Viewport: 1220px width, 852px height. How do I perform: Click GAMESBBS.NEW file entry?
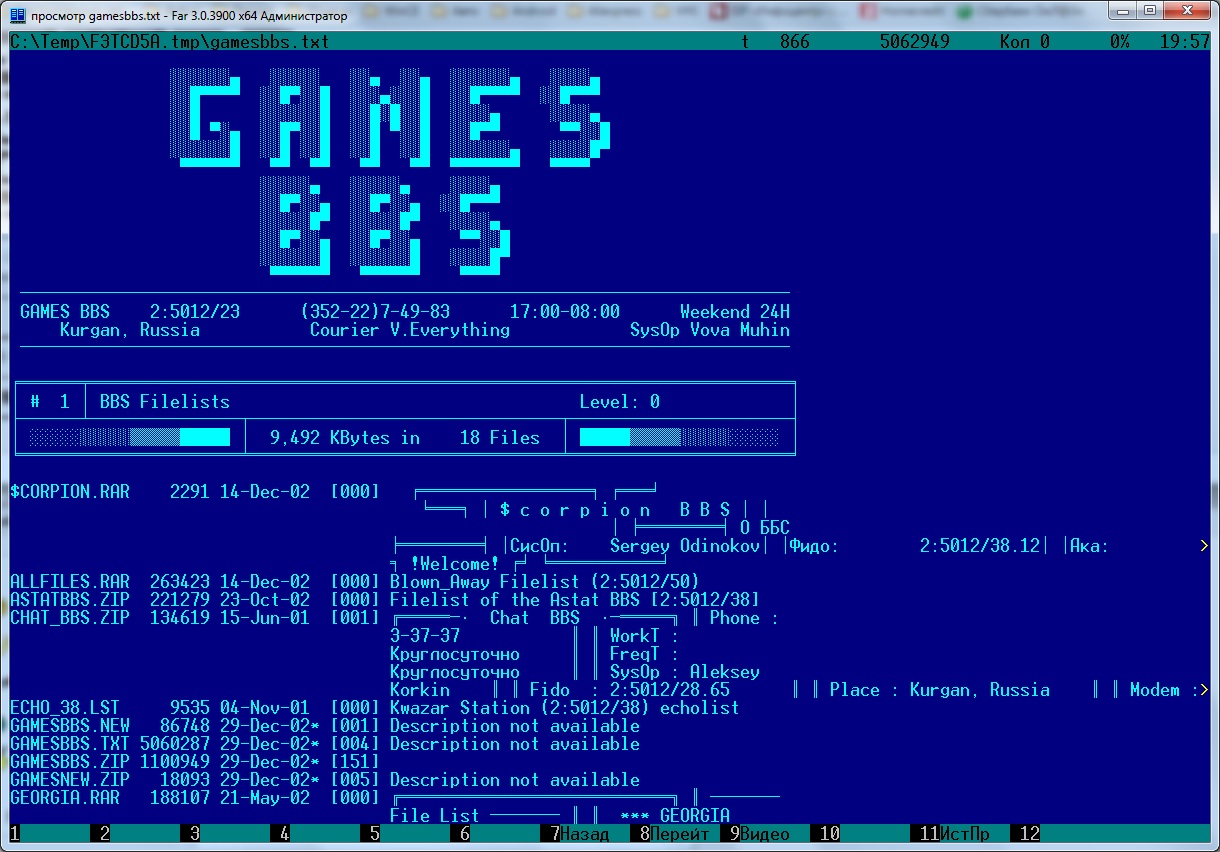pos(70,726)
